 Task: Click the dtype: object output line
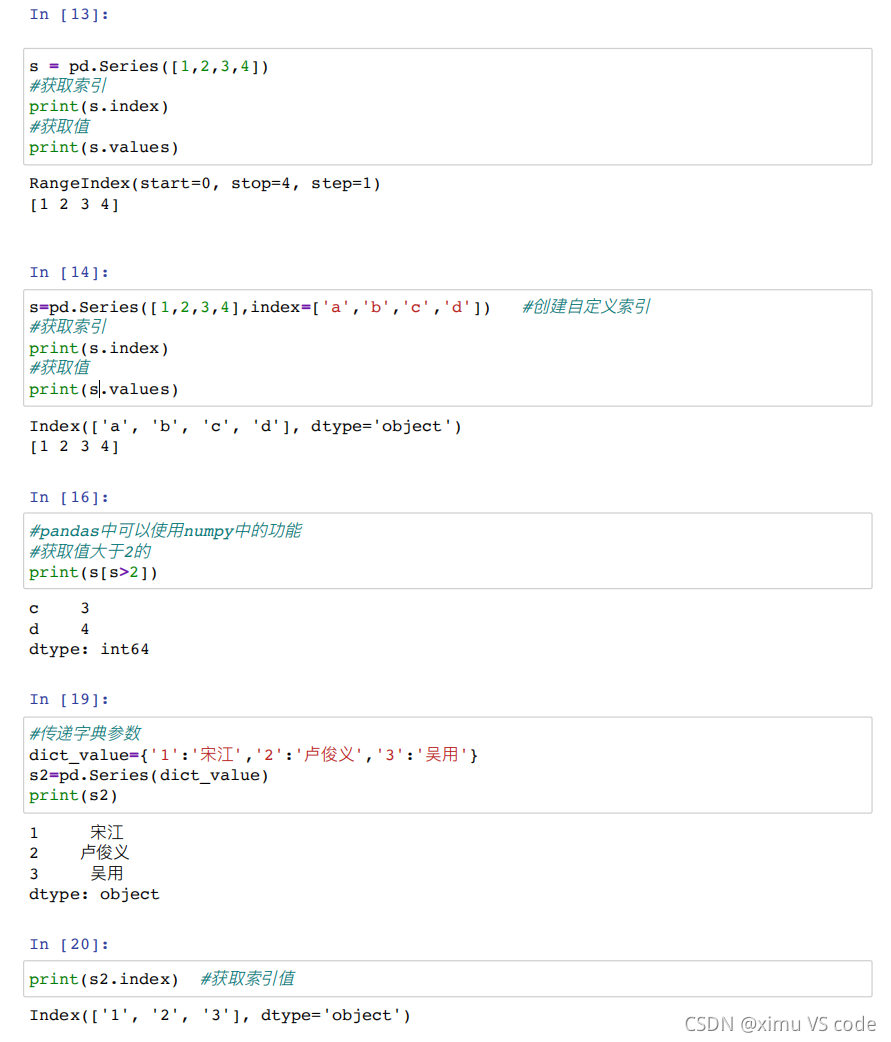tap(94, 894)
